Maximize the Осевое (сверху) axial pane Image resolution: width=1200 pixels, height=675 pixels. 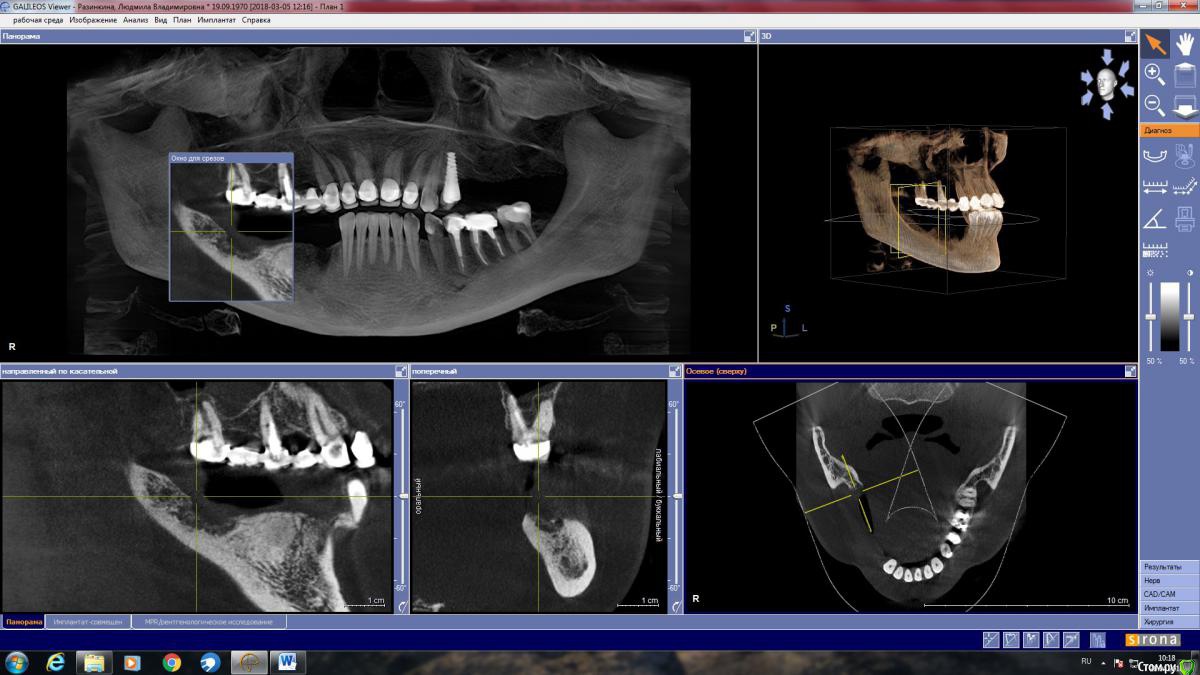[x=1130, y=371]
